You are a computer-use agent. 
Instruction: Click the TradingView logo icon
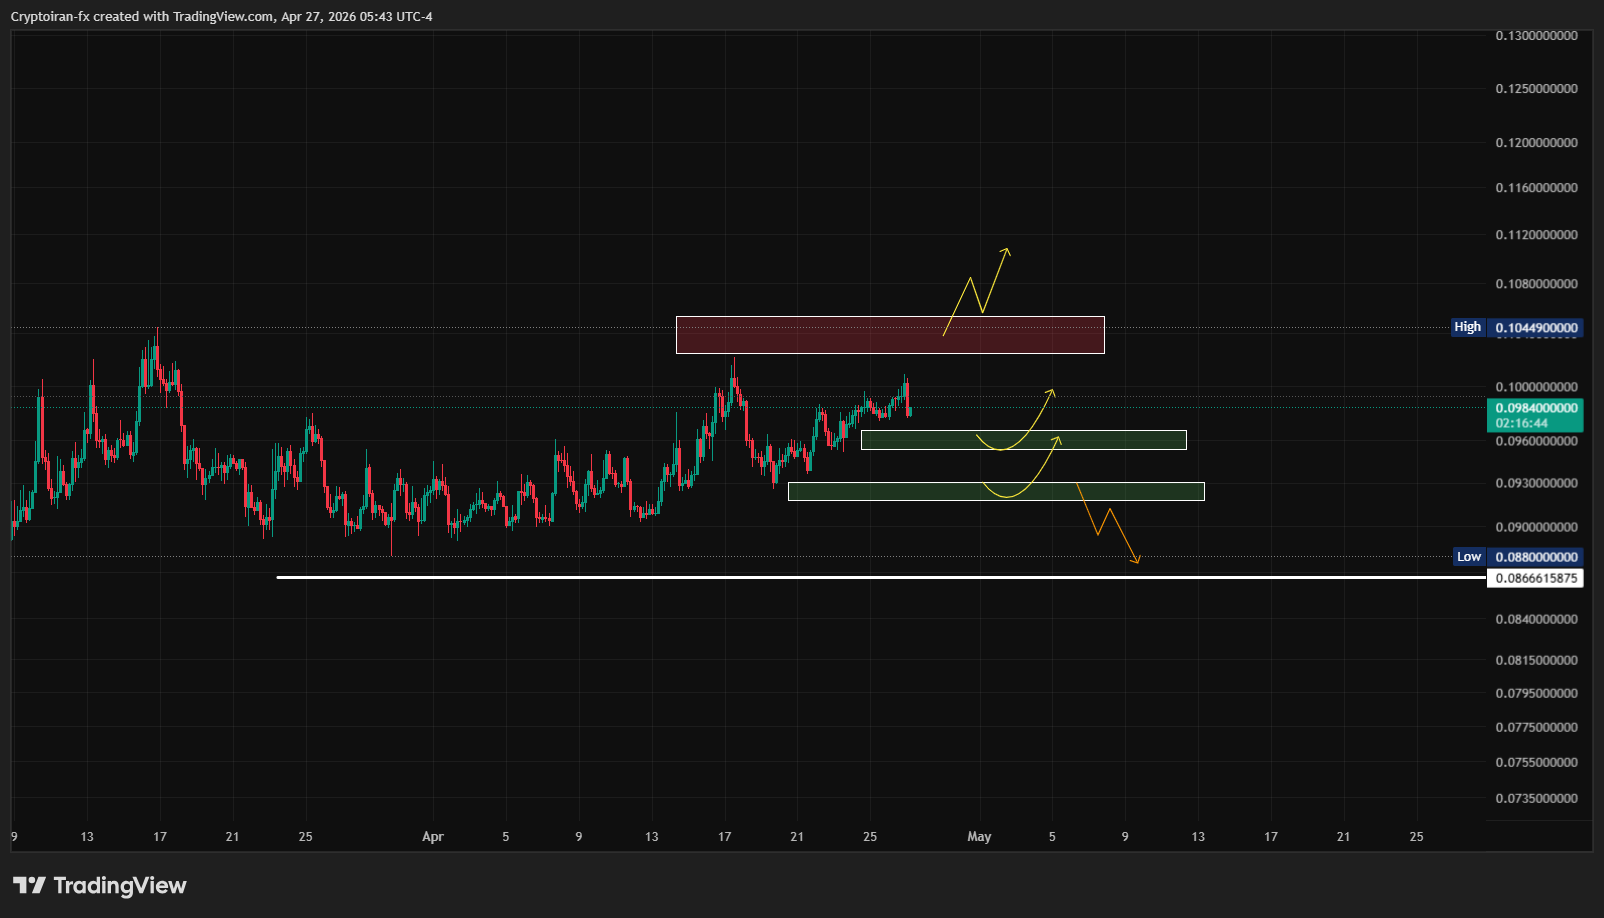[x=29, y=885]
